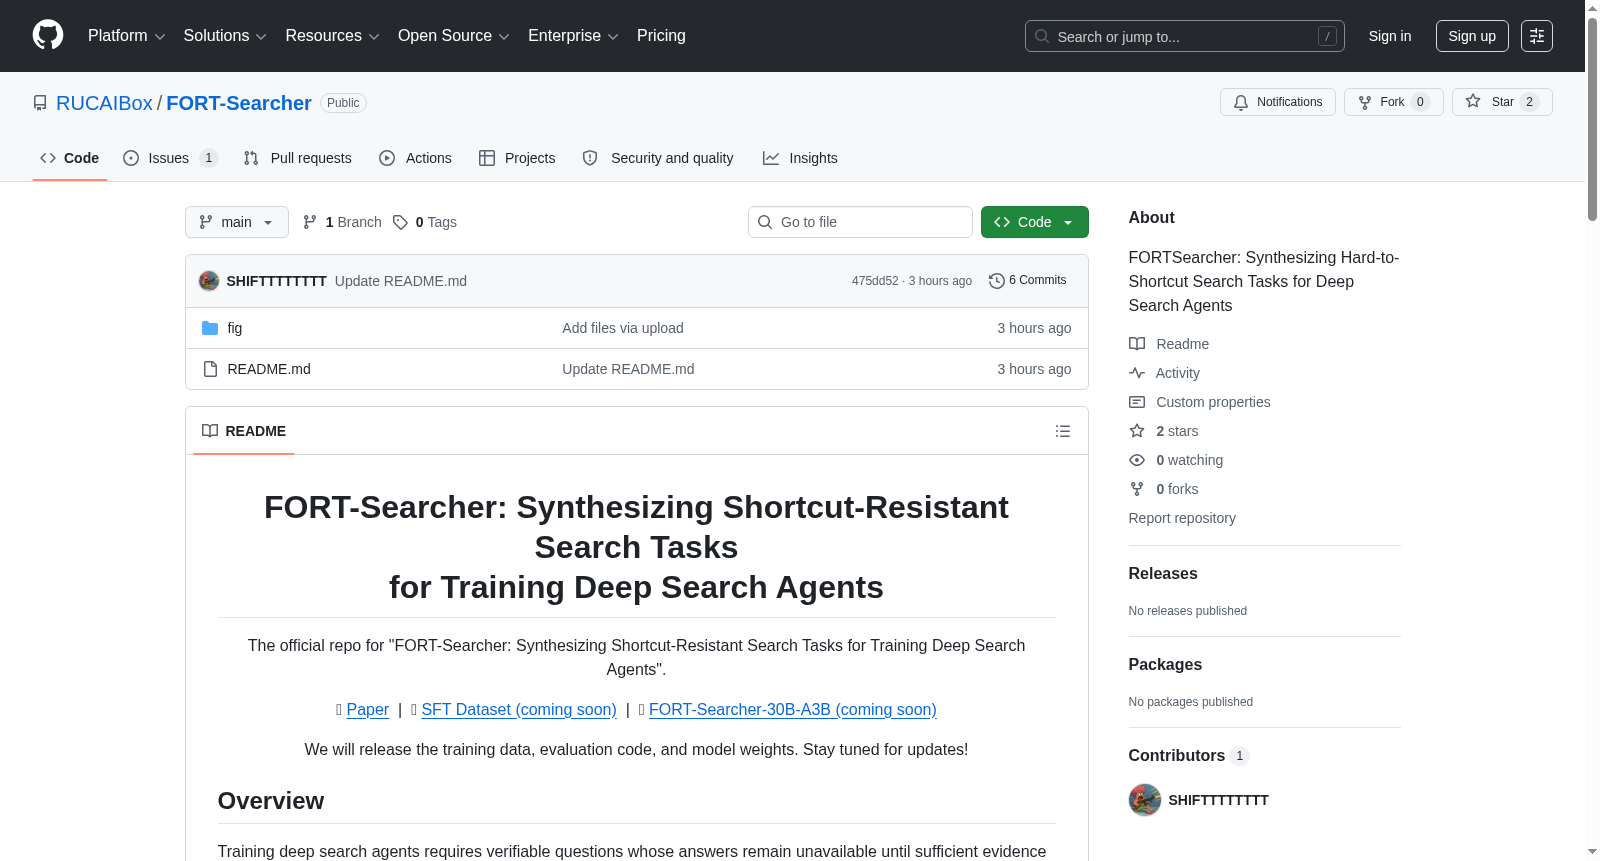The width and height of the screenshot is (1600, 861).
Task: View the 6 Commits history link
Action: (x=1028, y=281)
